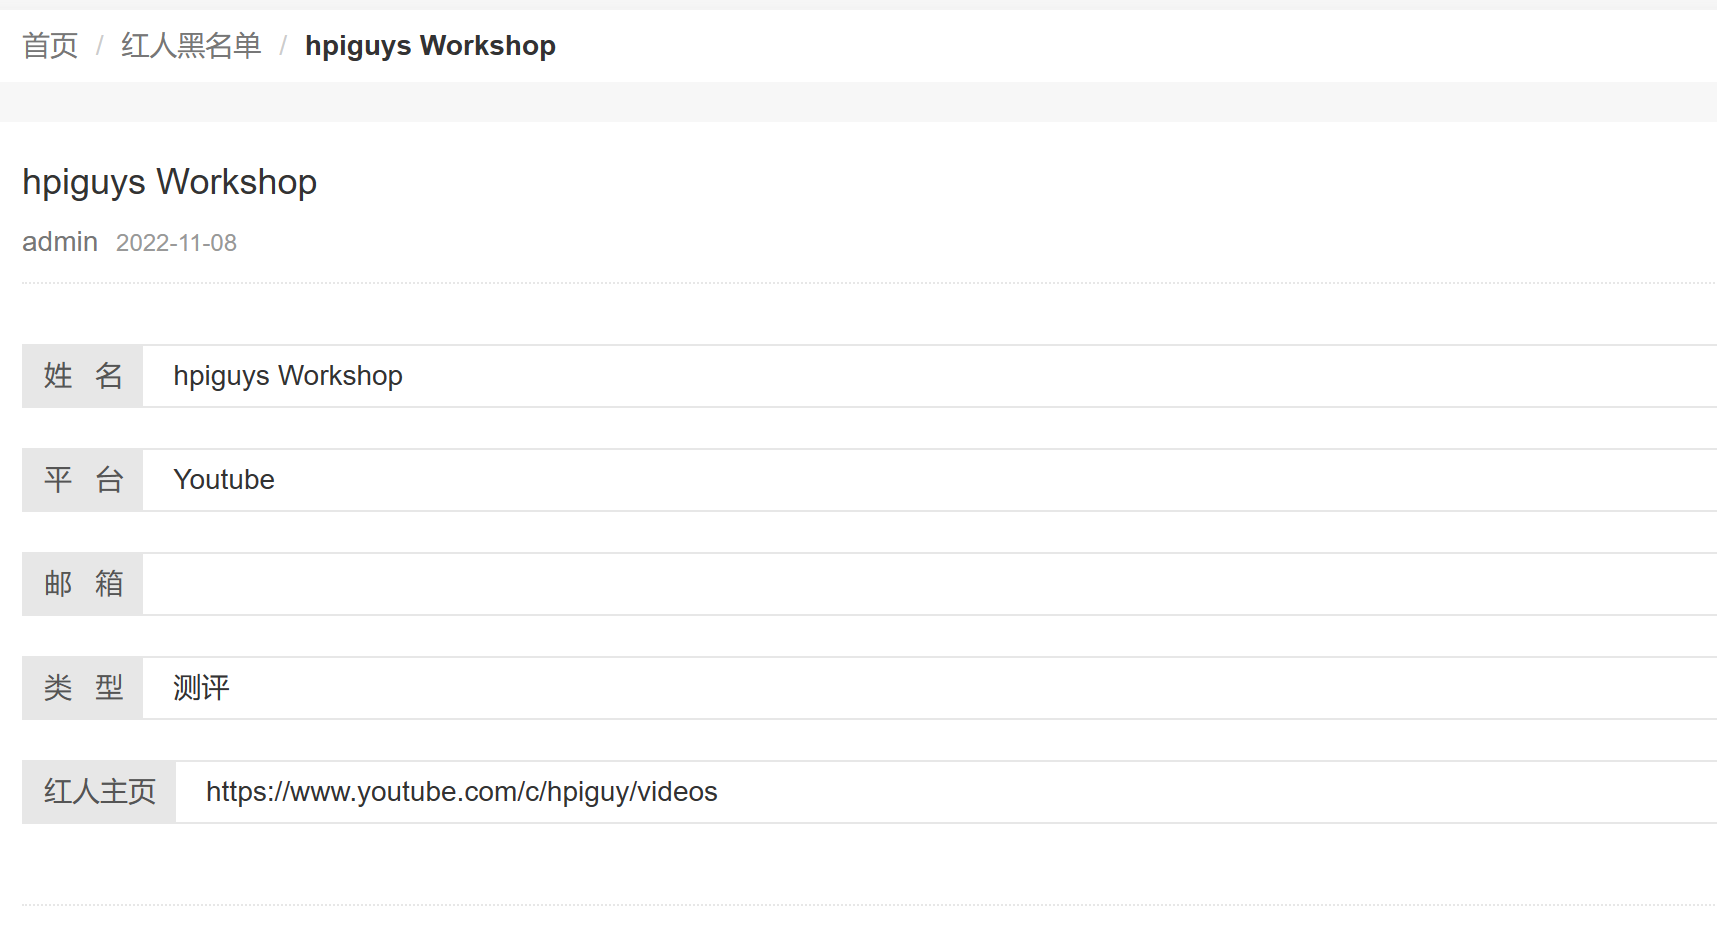Click the gray band below the breadcrumb
1717x948 pixels.
click(x=858, y=102)
